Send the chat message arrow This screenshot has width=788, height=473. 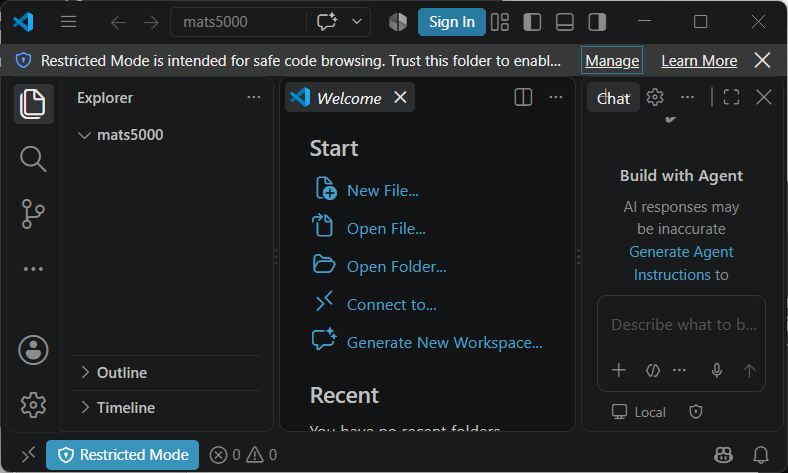point(749,370)
